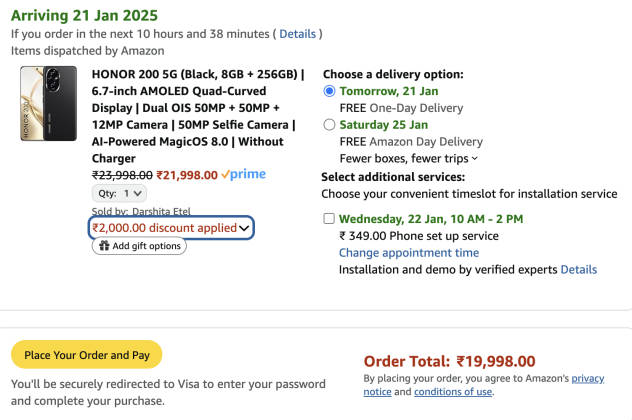Image resolution: width=632 pixels, height=420 pixels.
Task: Select Saturday 25 Jan delivery option
Action: pyautogui.click(x=330, y=125)
